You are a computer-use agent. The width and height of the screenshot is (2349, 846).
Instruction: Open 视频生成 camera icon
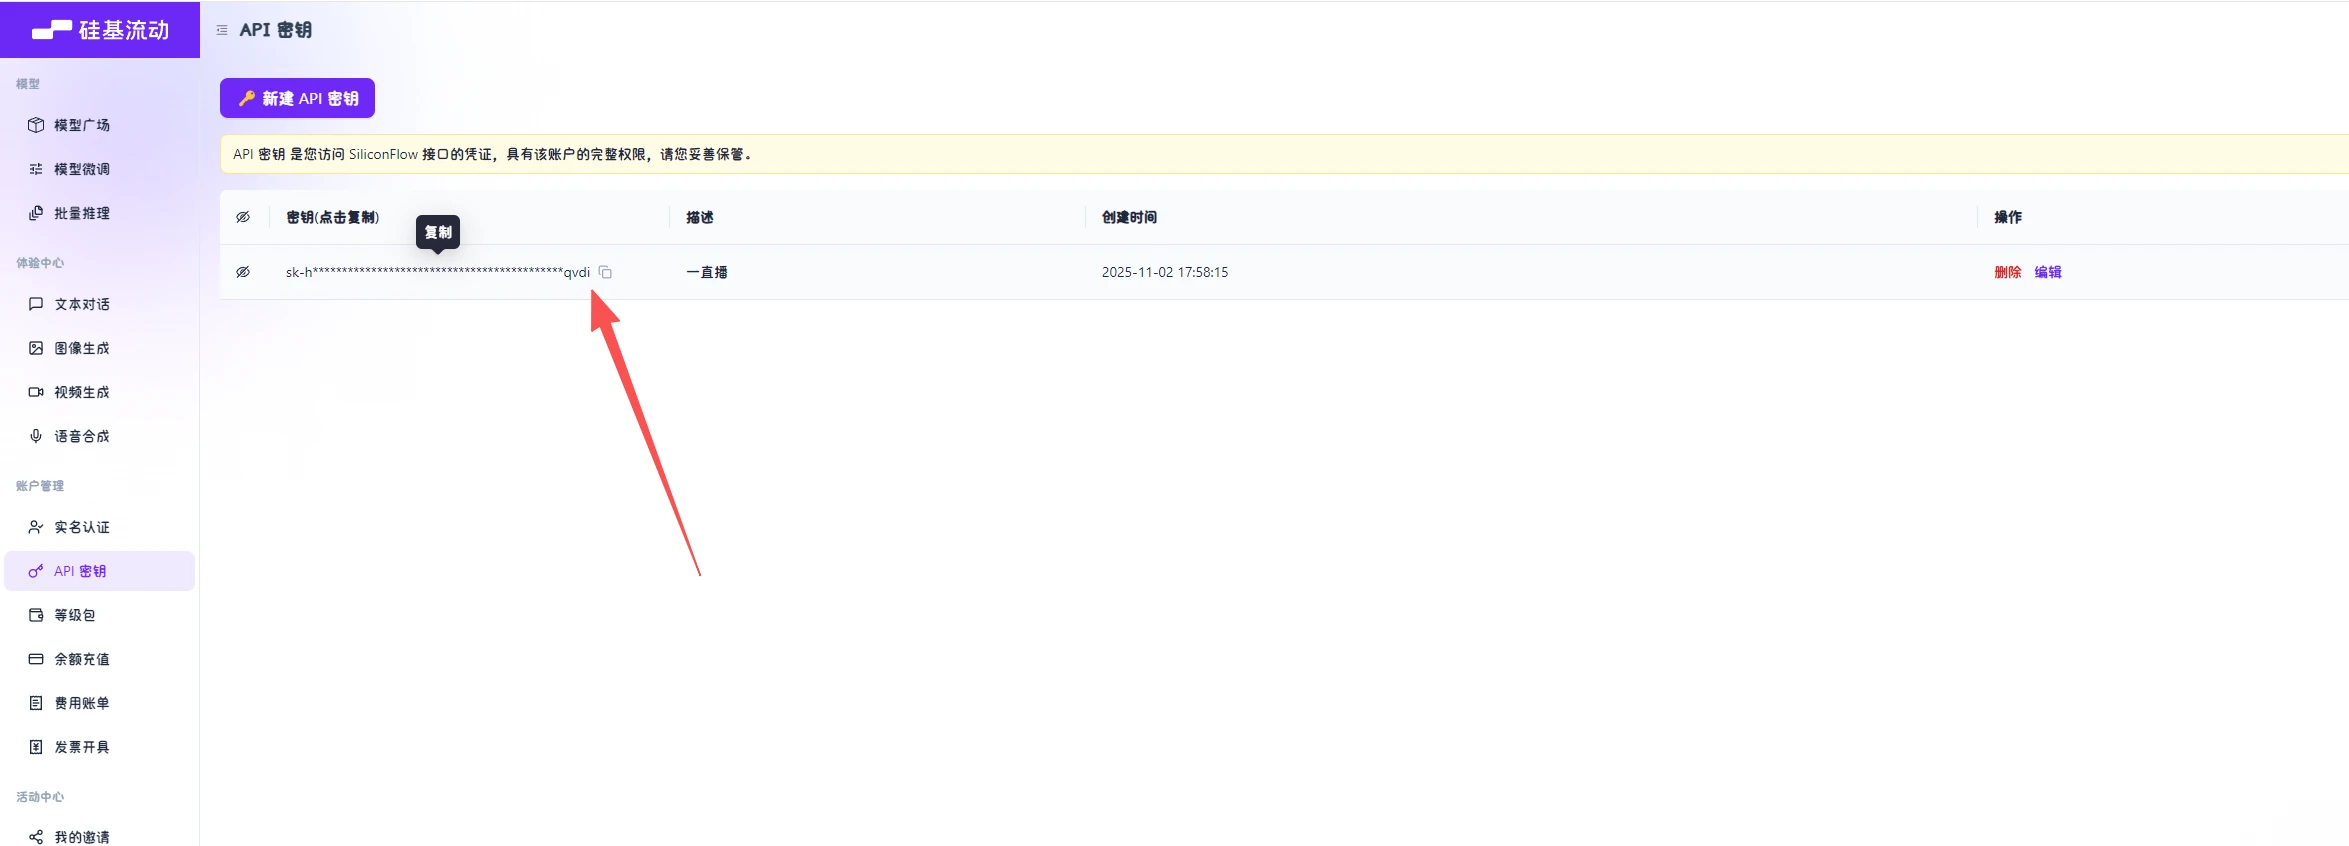tap(36, 392)
